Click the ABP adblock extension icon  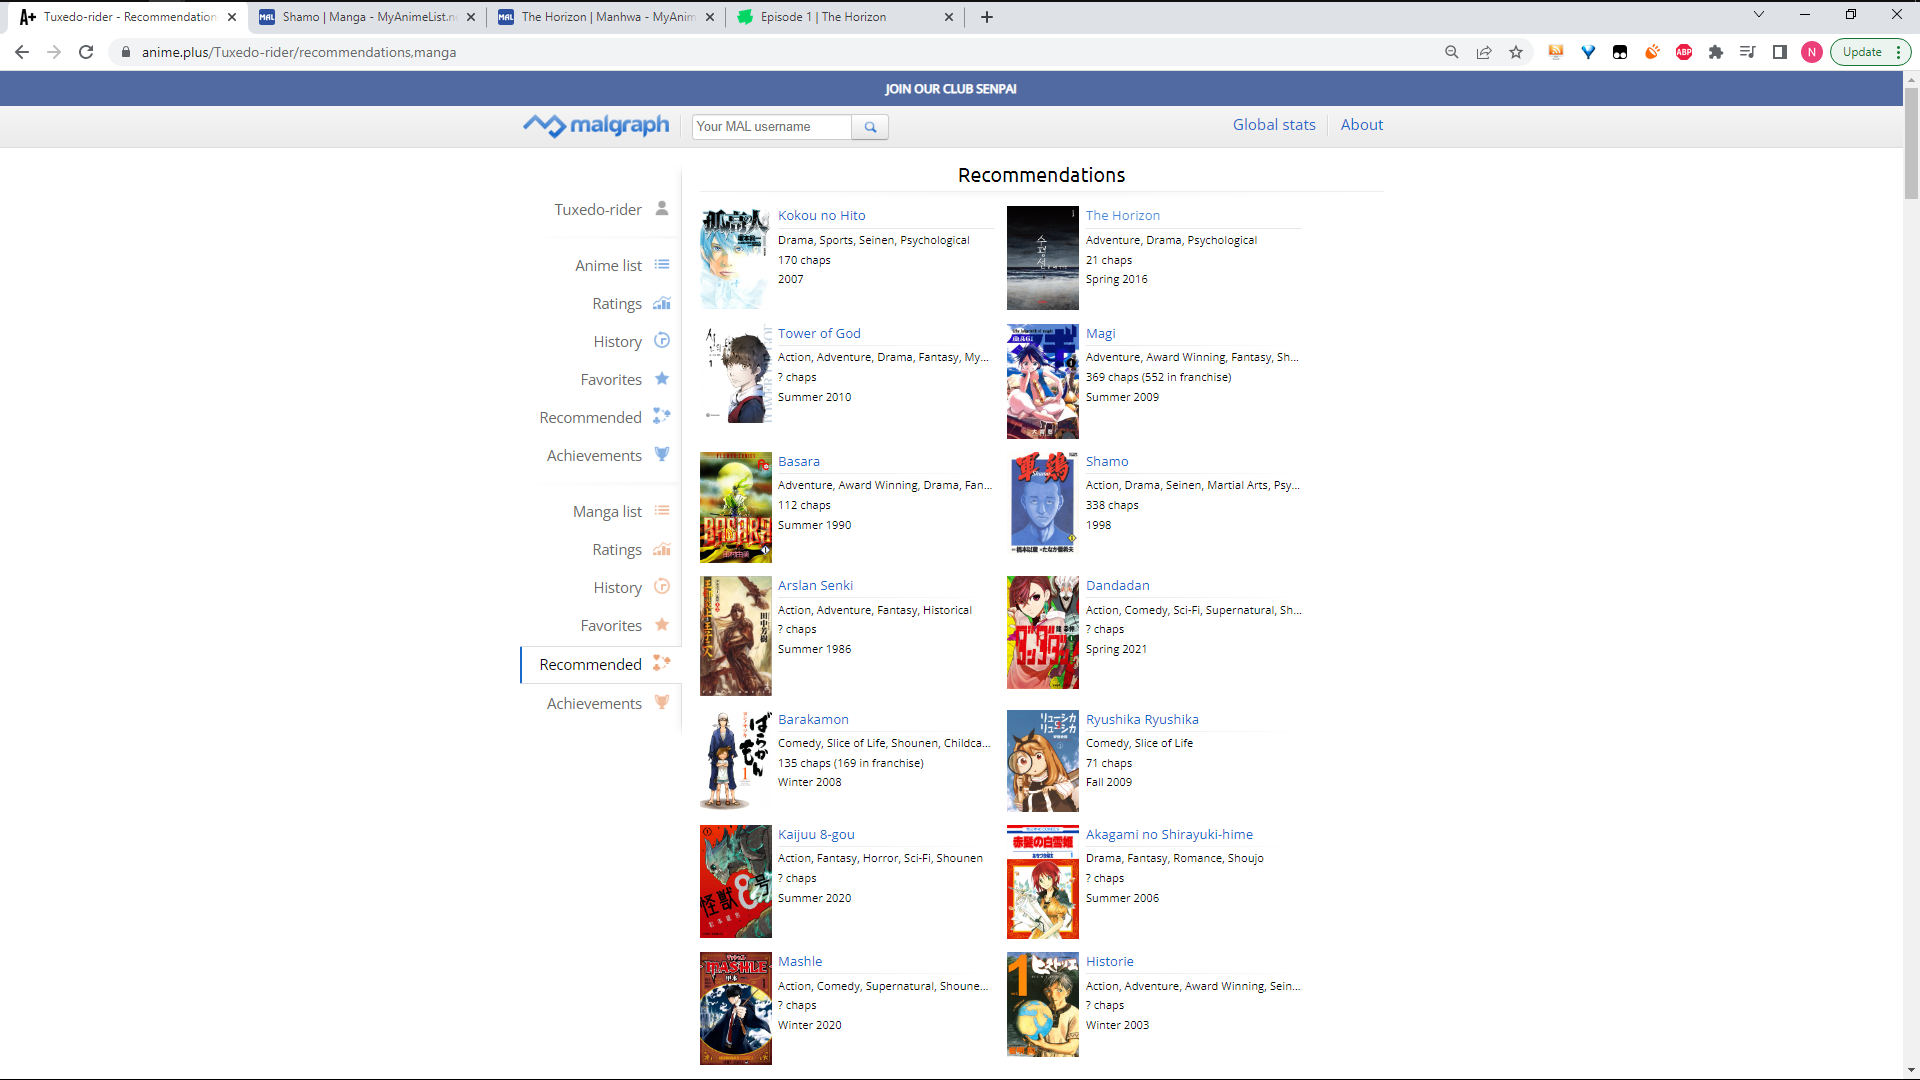pos(1684,52)
